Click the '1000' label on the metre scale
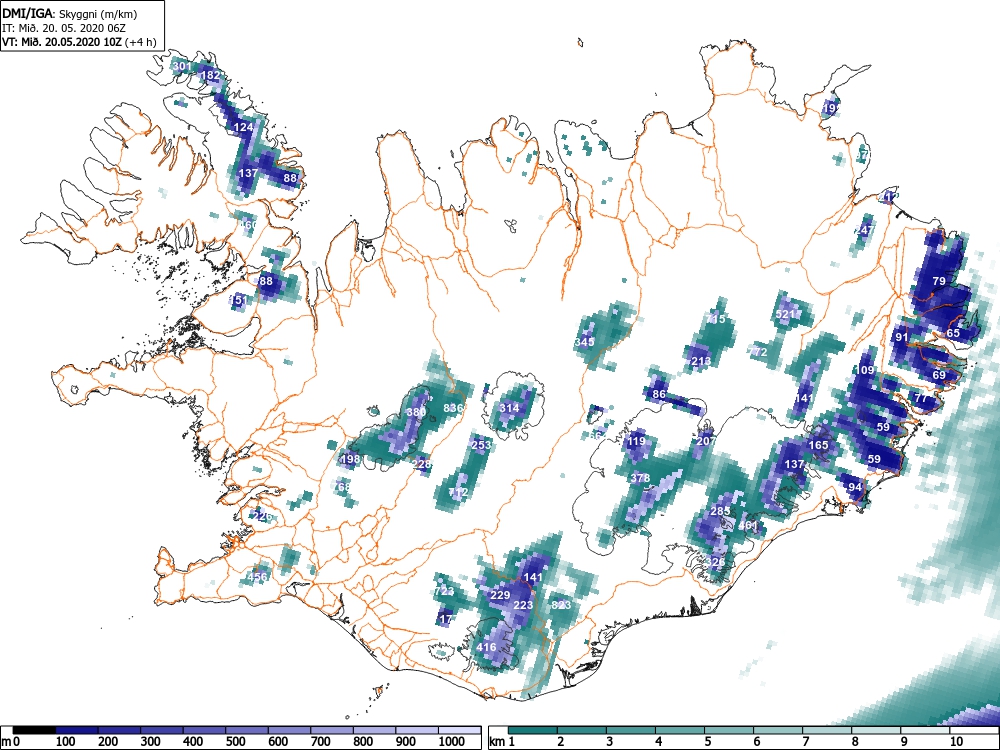Image resolution: width=1000 pixels, height=750 pixels. coord(451,742)
